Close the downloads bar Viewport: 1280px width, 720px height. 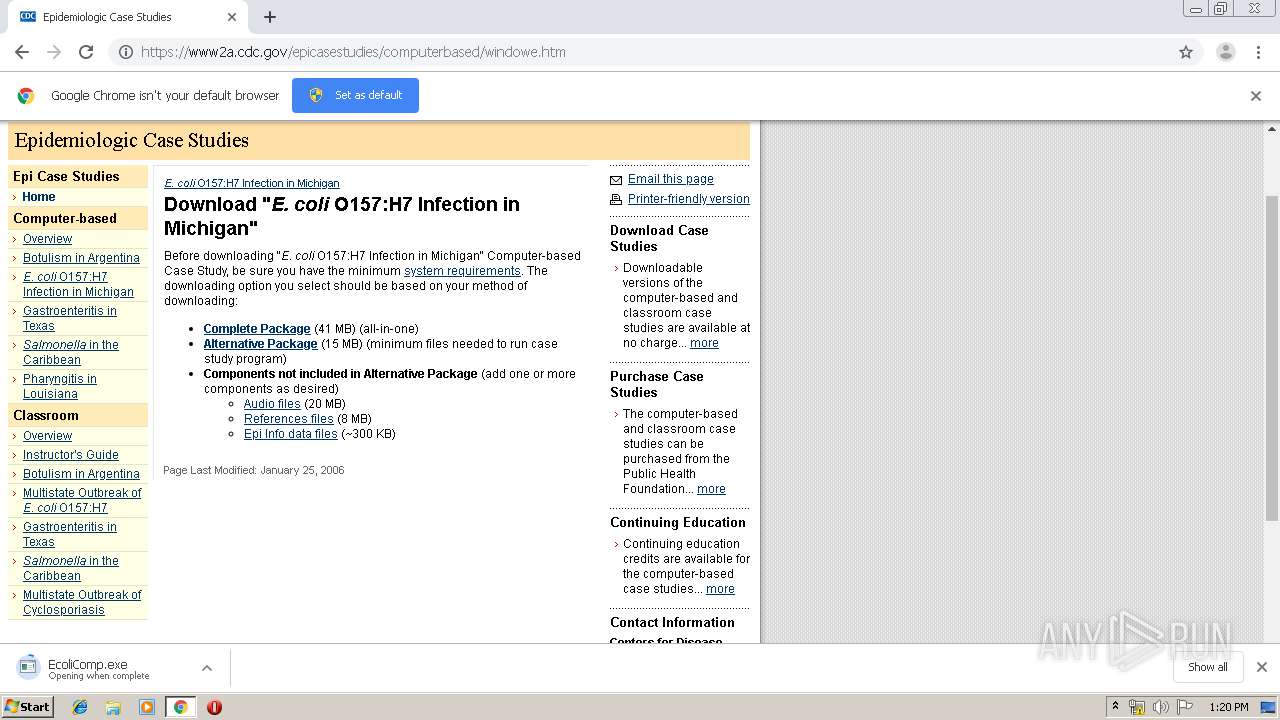point(1262,667)
